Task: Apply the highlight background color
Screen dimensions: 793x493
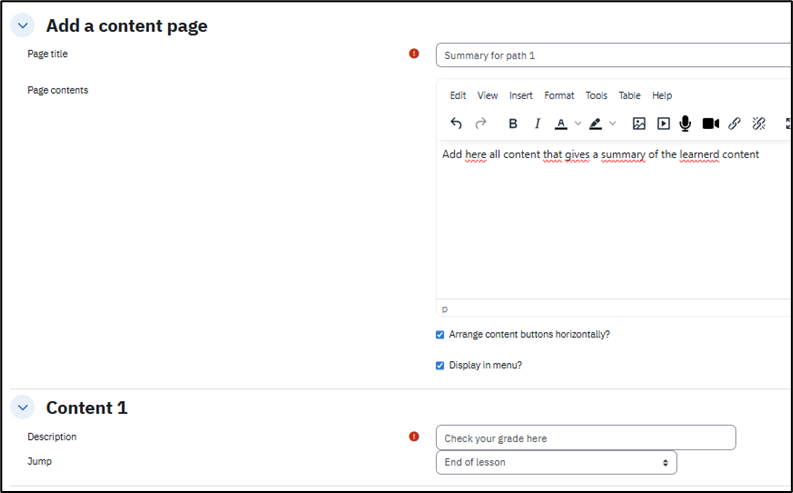Action: [x=596, y=124]
